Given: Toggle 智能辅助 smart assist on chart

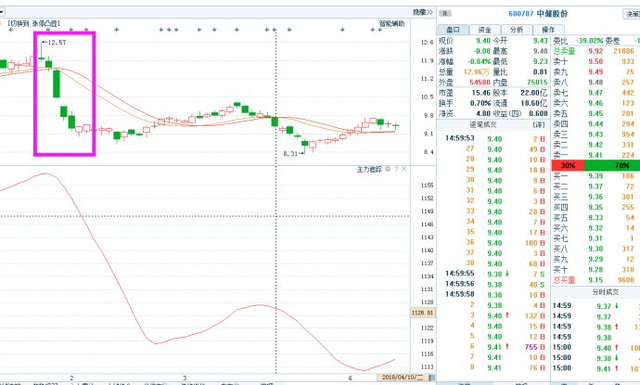Looking at the screenshot, I should (x=392, y=24).
